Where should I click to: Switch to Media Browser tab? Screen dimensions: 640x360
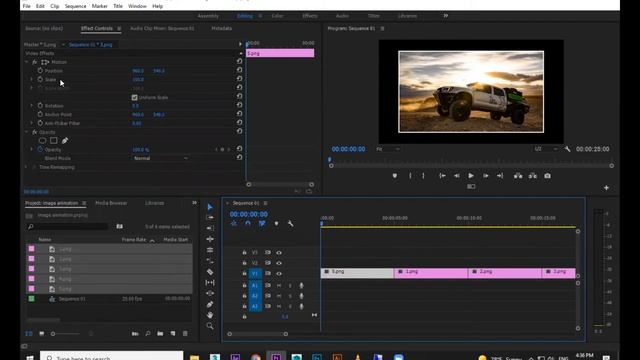pyautogui.click(x=111, y=203)
